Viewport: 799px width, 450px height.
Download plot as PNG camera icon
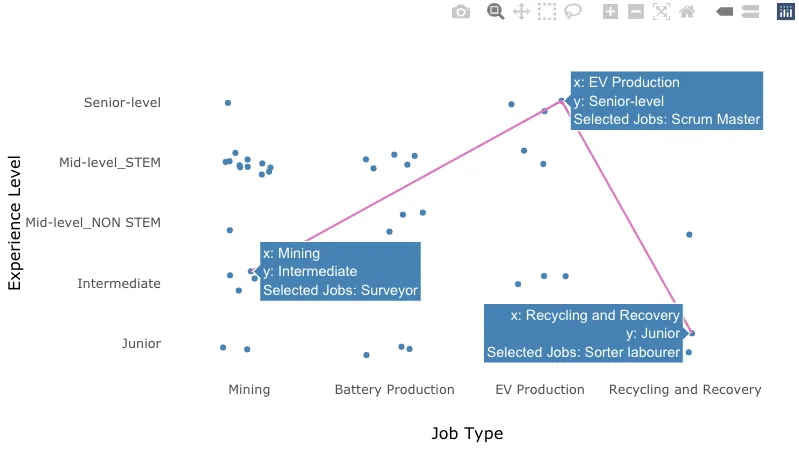click(461, 12)
